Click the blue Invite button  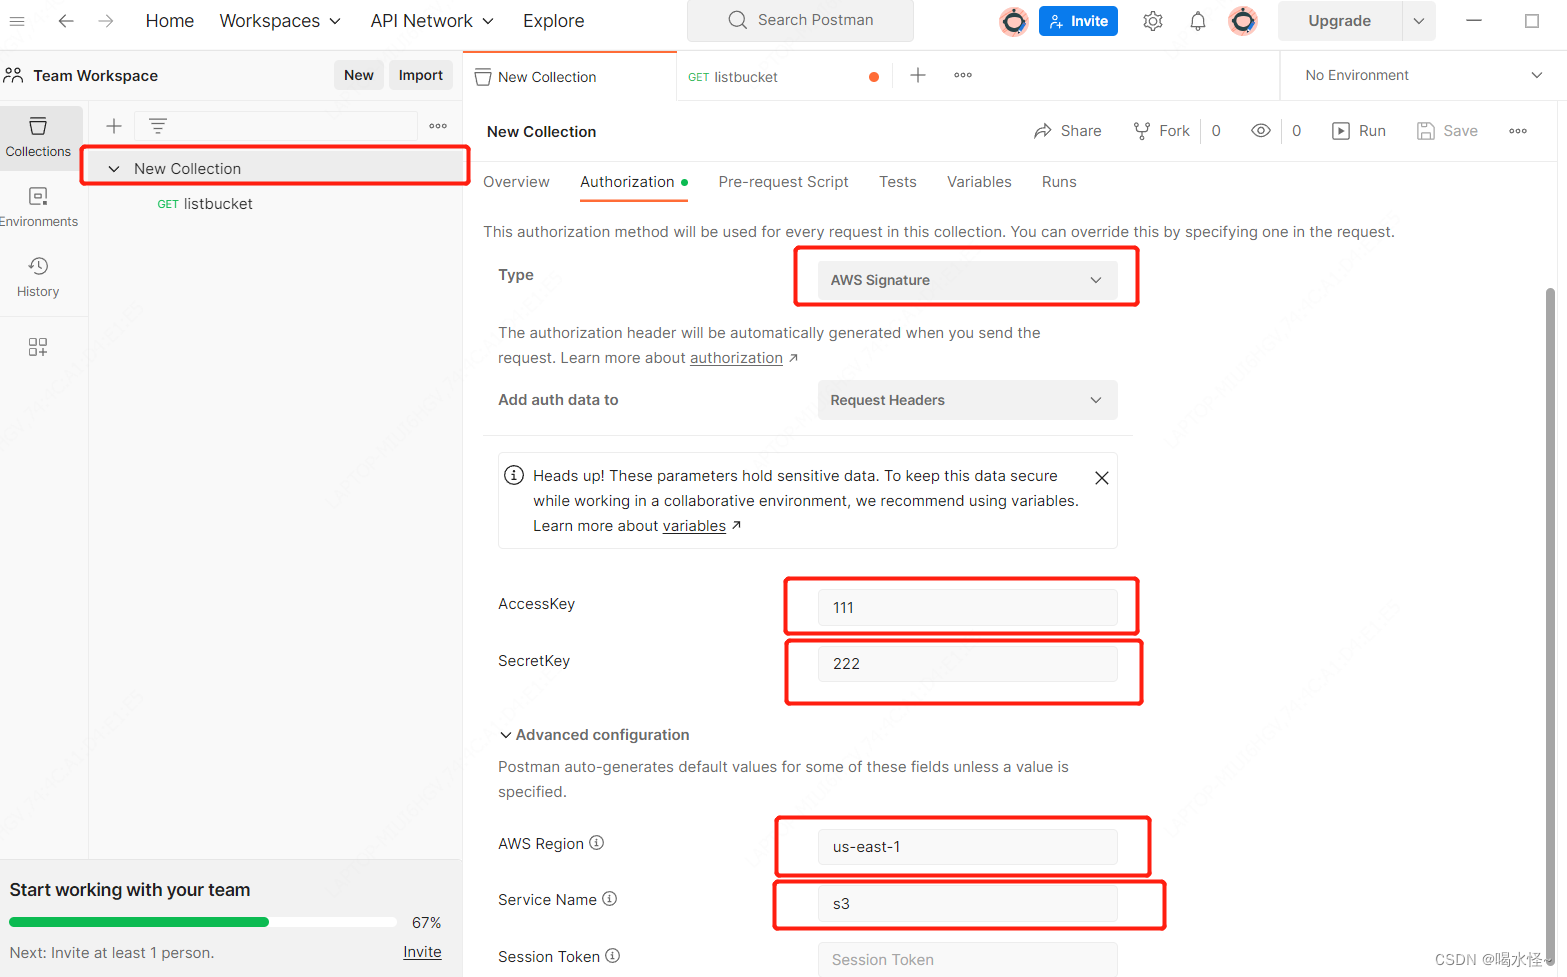[x=1078, y=21]
